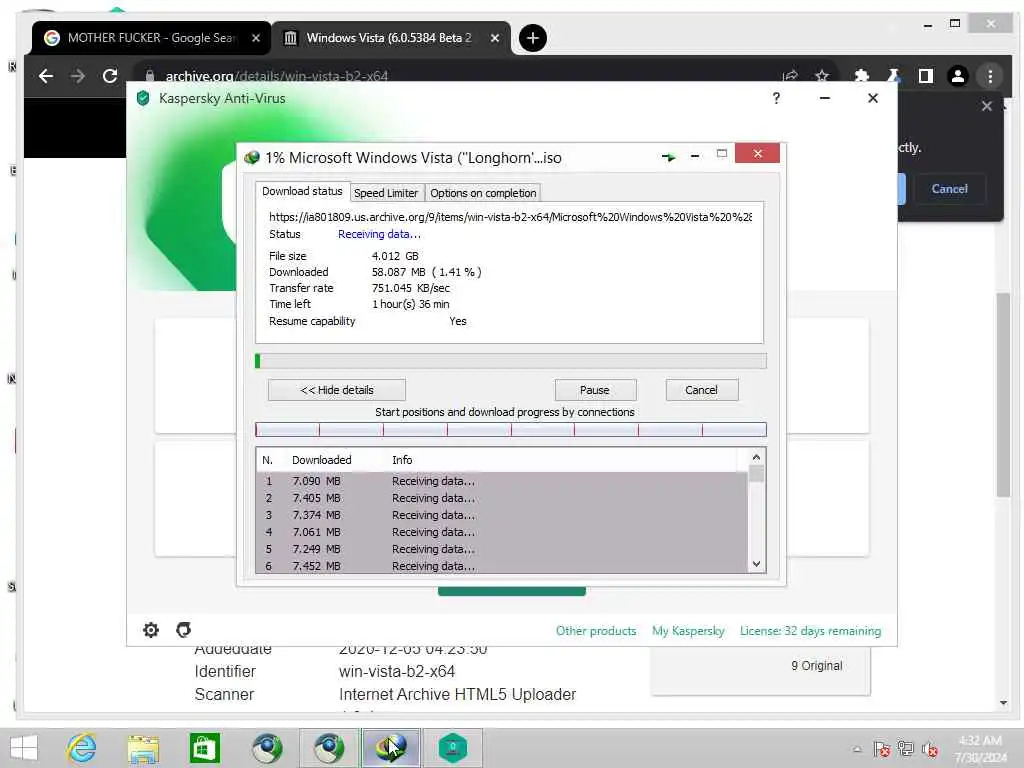Select connection row 5 with 7.249 MB
1024x768 pixels.
pos(502,549)
